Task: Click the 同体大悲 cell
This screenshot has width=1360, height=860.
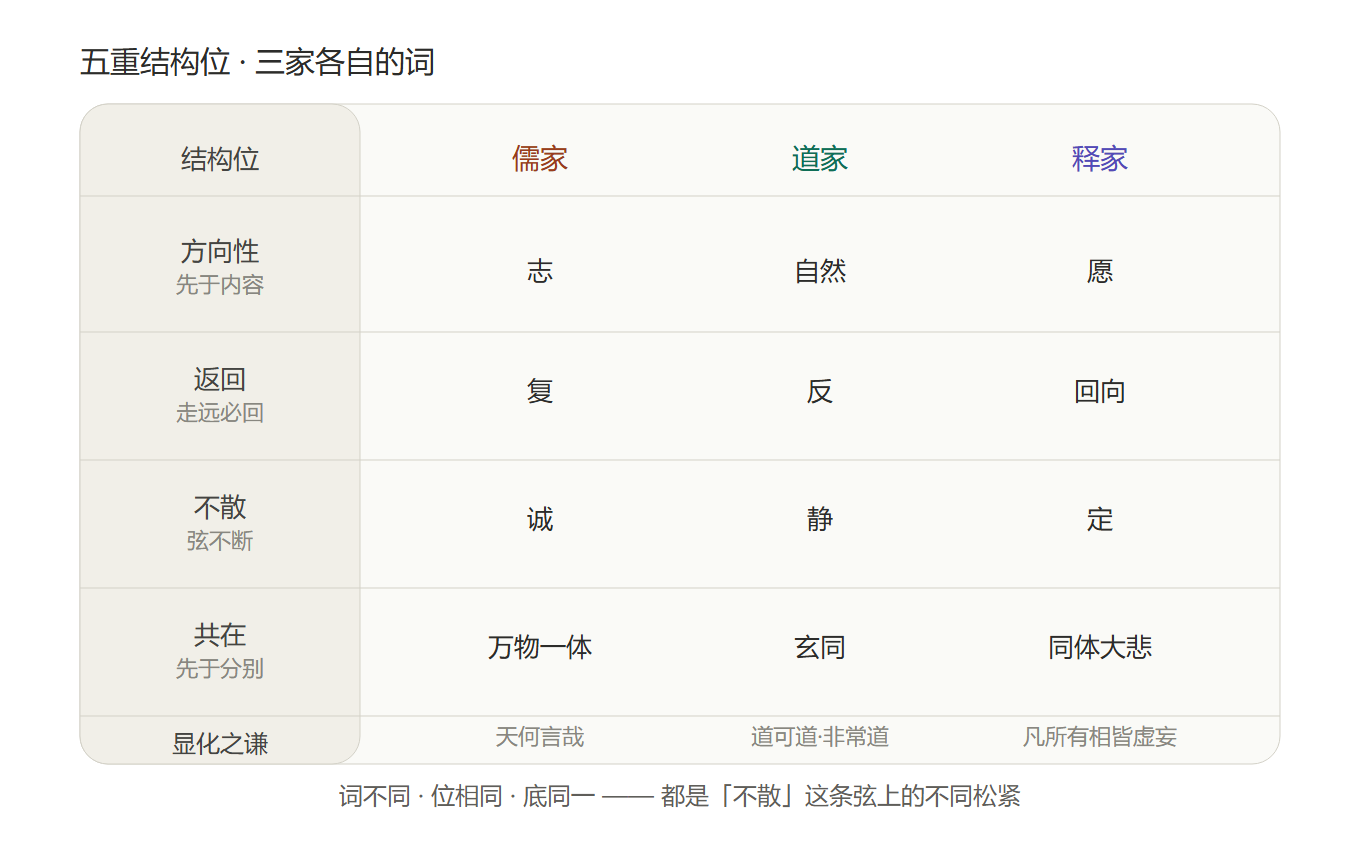Action: (x=1100, y=647)
